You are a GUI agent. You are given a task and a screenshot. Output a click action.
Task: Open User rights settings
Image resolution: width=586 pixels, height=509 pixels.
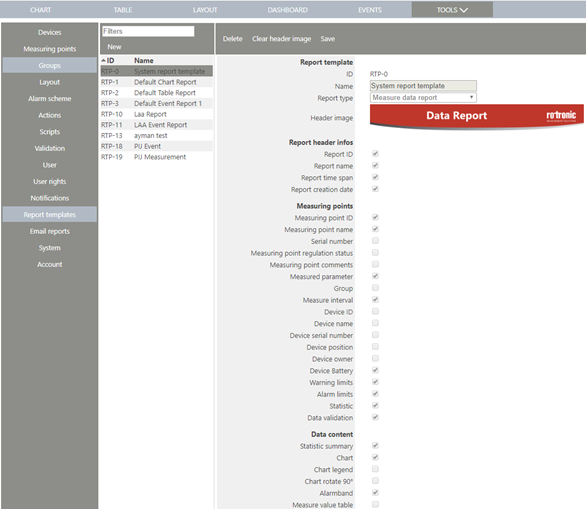pos(49,182)
